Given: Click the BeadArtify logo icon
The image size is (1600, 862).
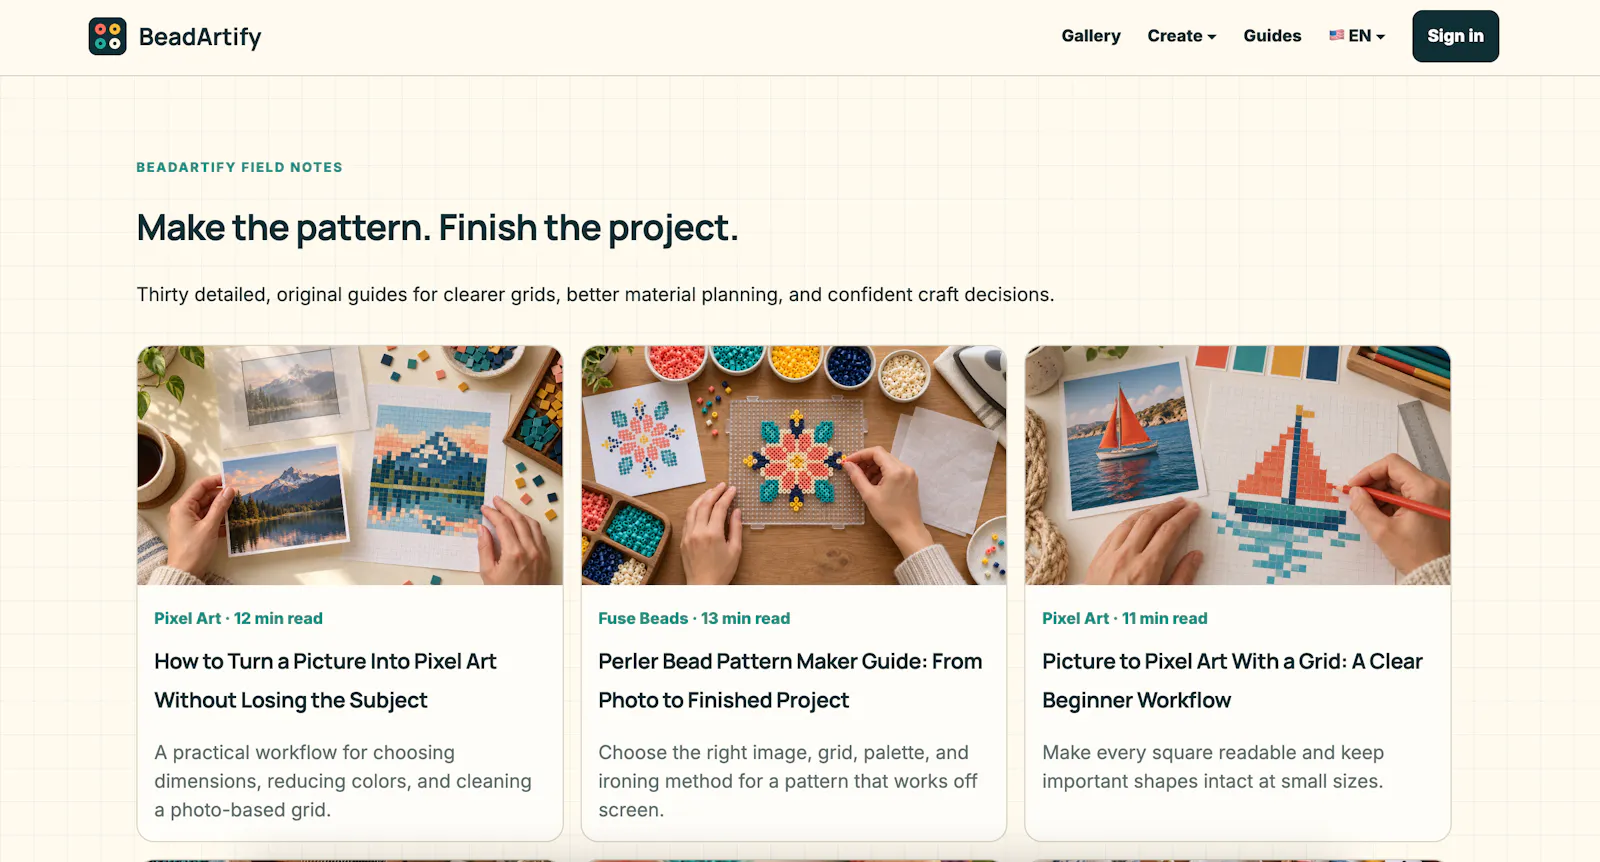Looking at the screenshot, I should click(107, 36).
